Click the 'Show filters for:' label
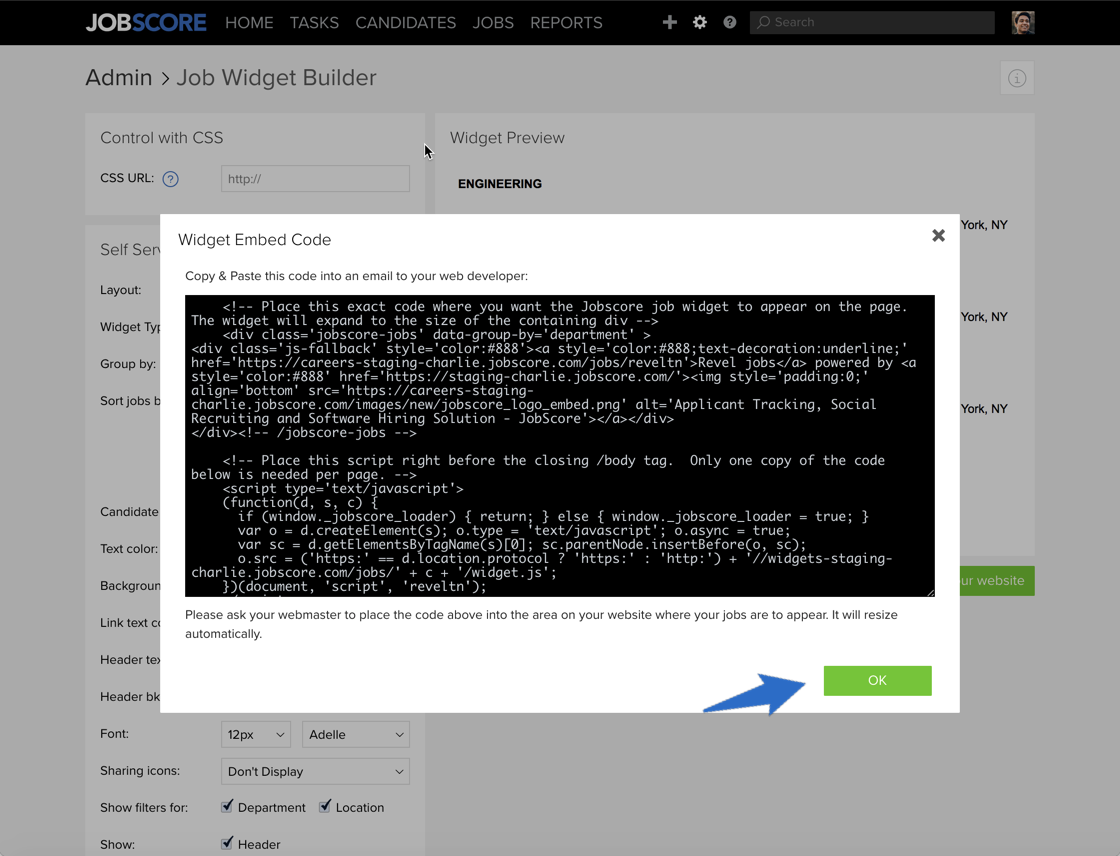Image resolution: width=1120 pixels, height=856 pixels. tap(144, 808)
